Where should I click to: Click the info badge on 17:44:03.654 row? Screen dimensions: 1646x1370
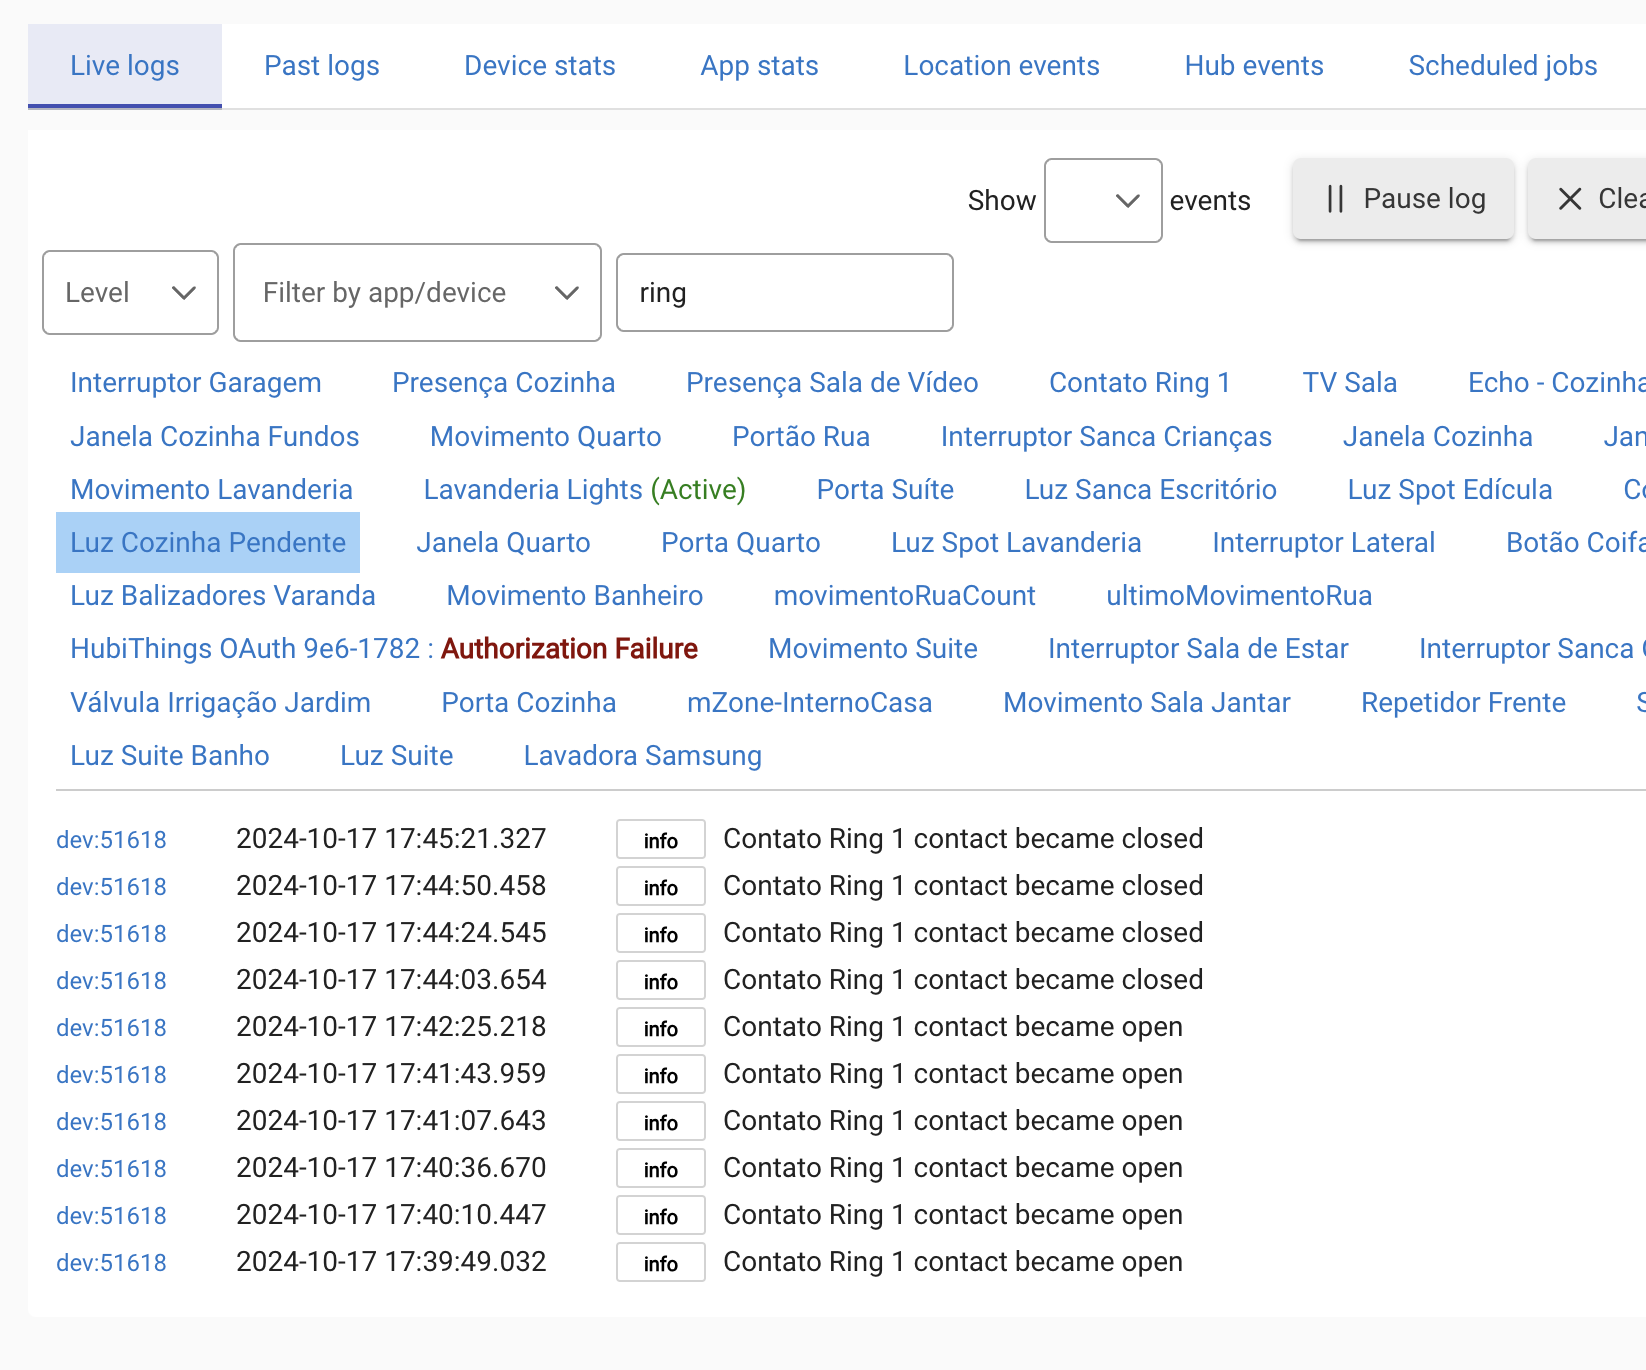(x=661, y=981)
